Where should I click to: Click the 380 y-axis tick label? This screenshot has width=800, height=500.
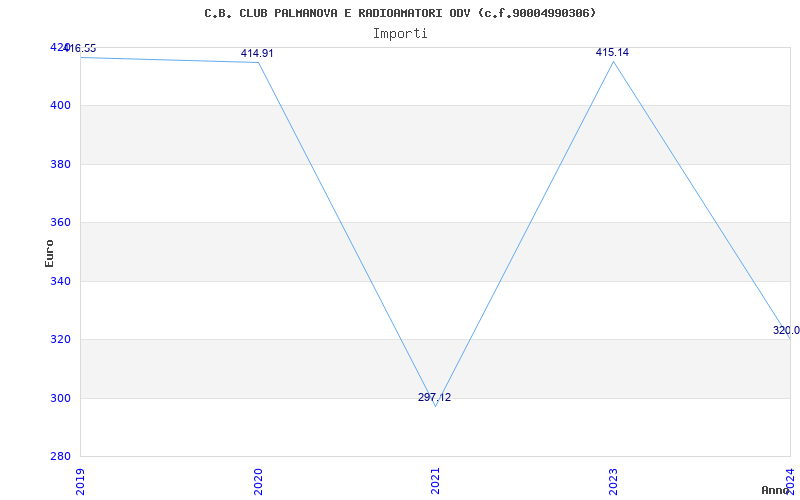pyautogui.click(x=59, y=164)
